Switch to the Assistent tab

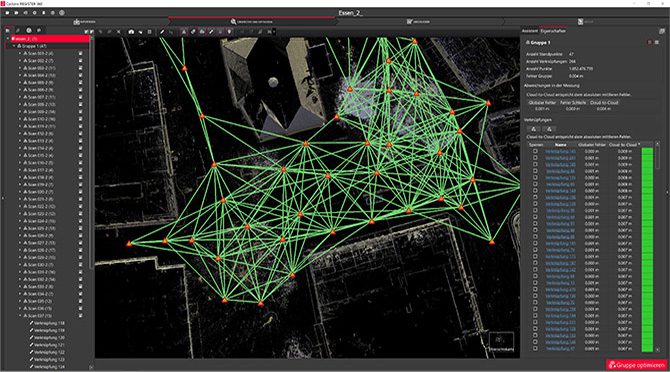tap(530, 31)
